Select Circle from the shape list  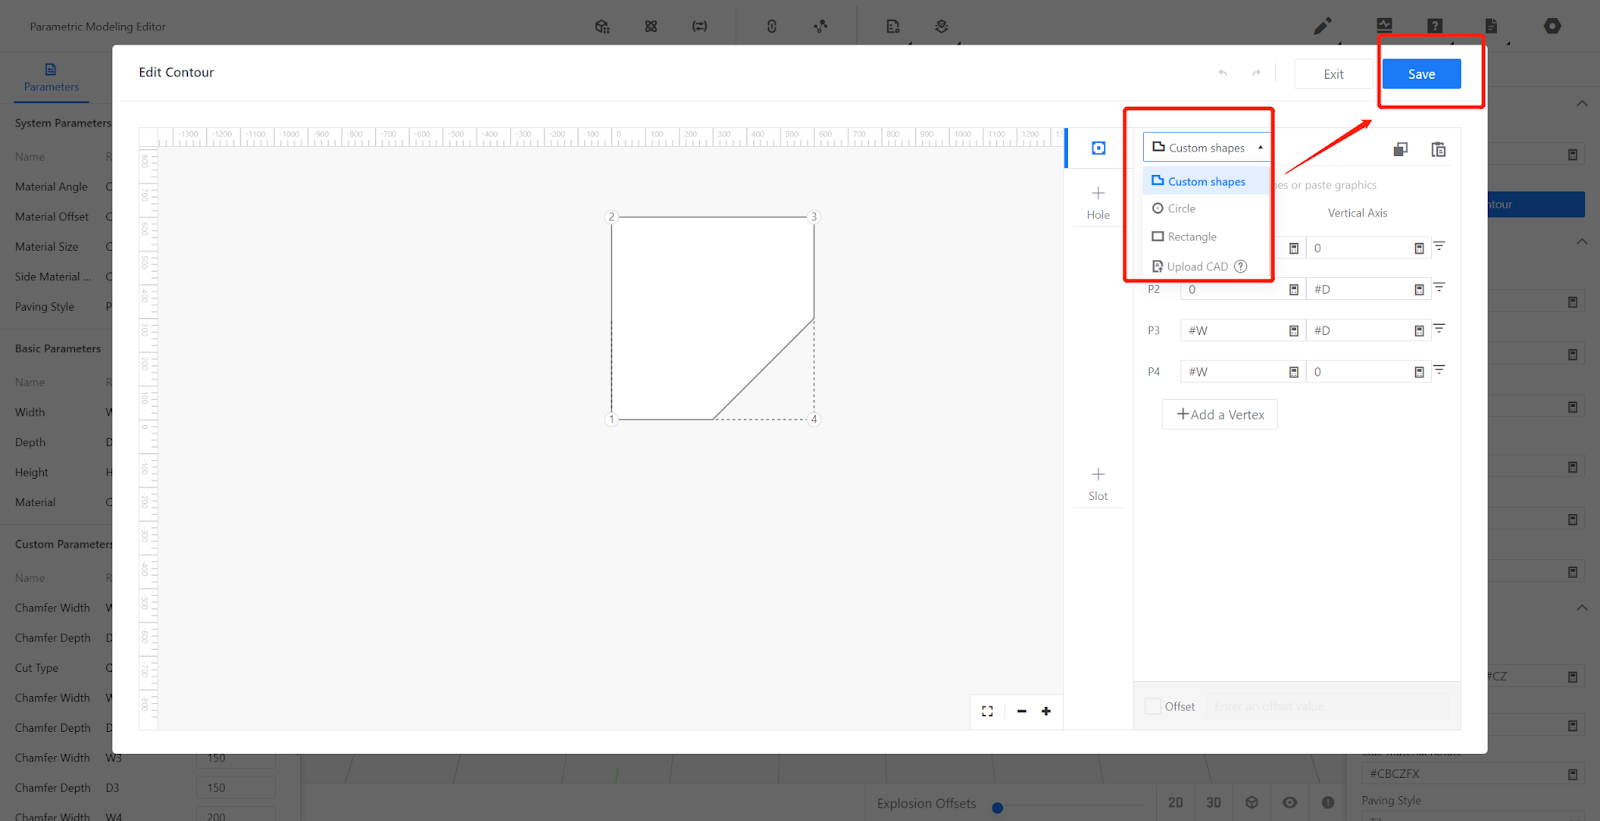(x=1181, y=209)
